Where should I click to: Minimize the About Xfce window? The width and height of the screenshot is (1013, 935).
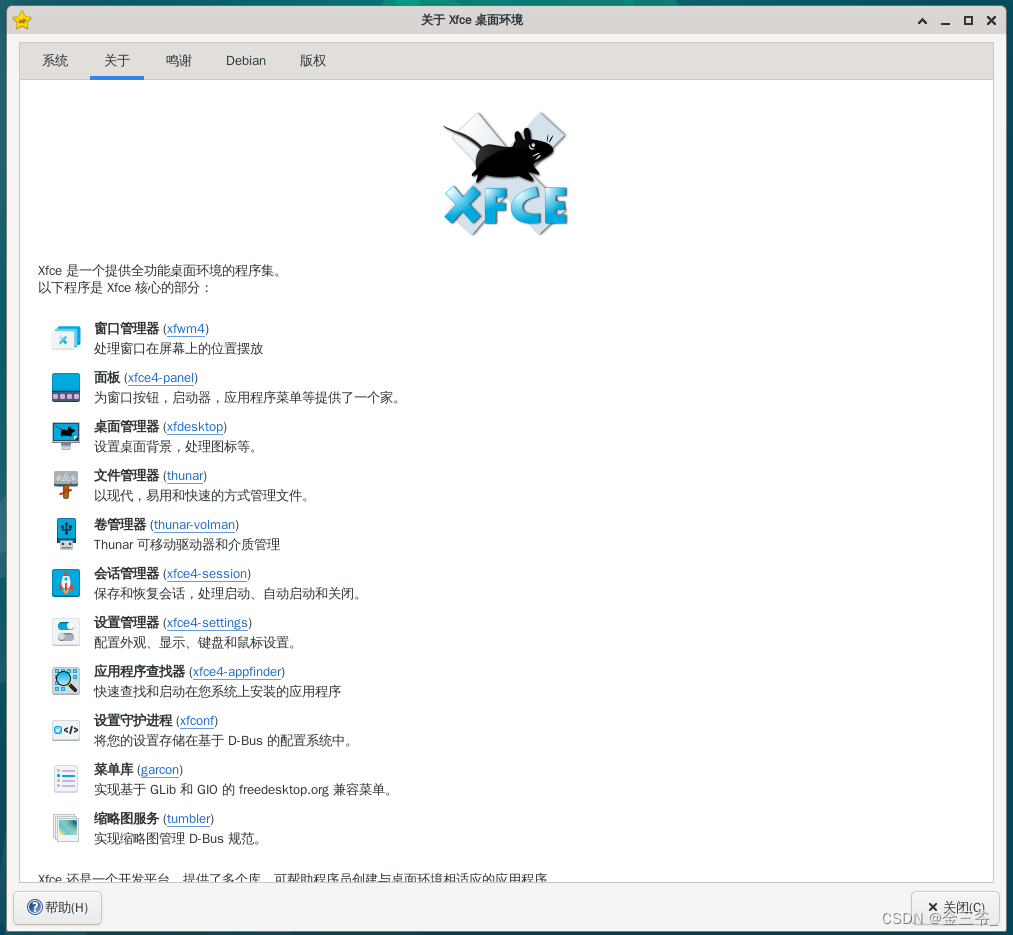pos(945,21)
